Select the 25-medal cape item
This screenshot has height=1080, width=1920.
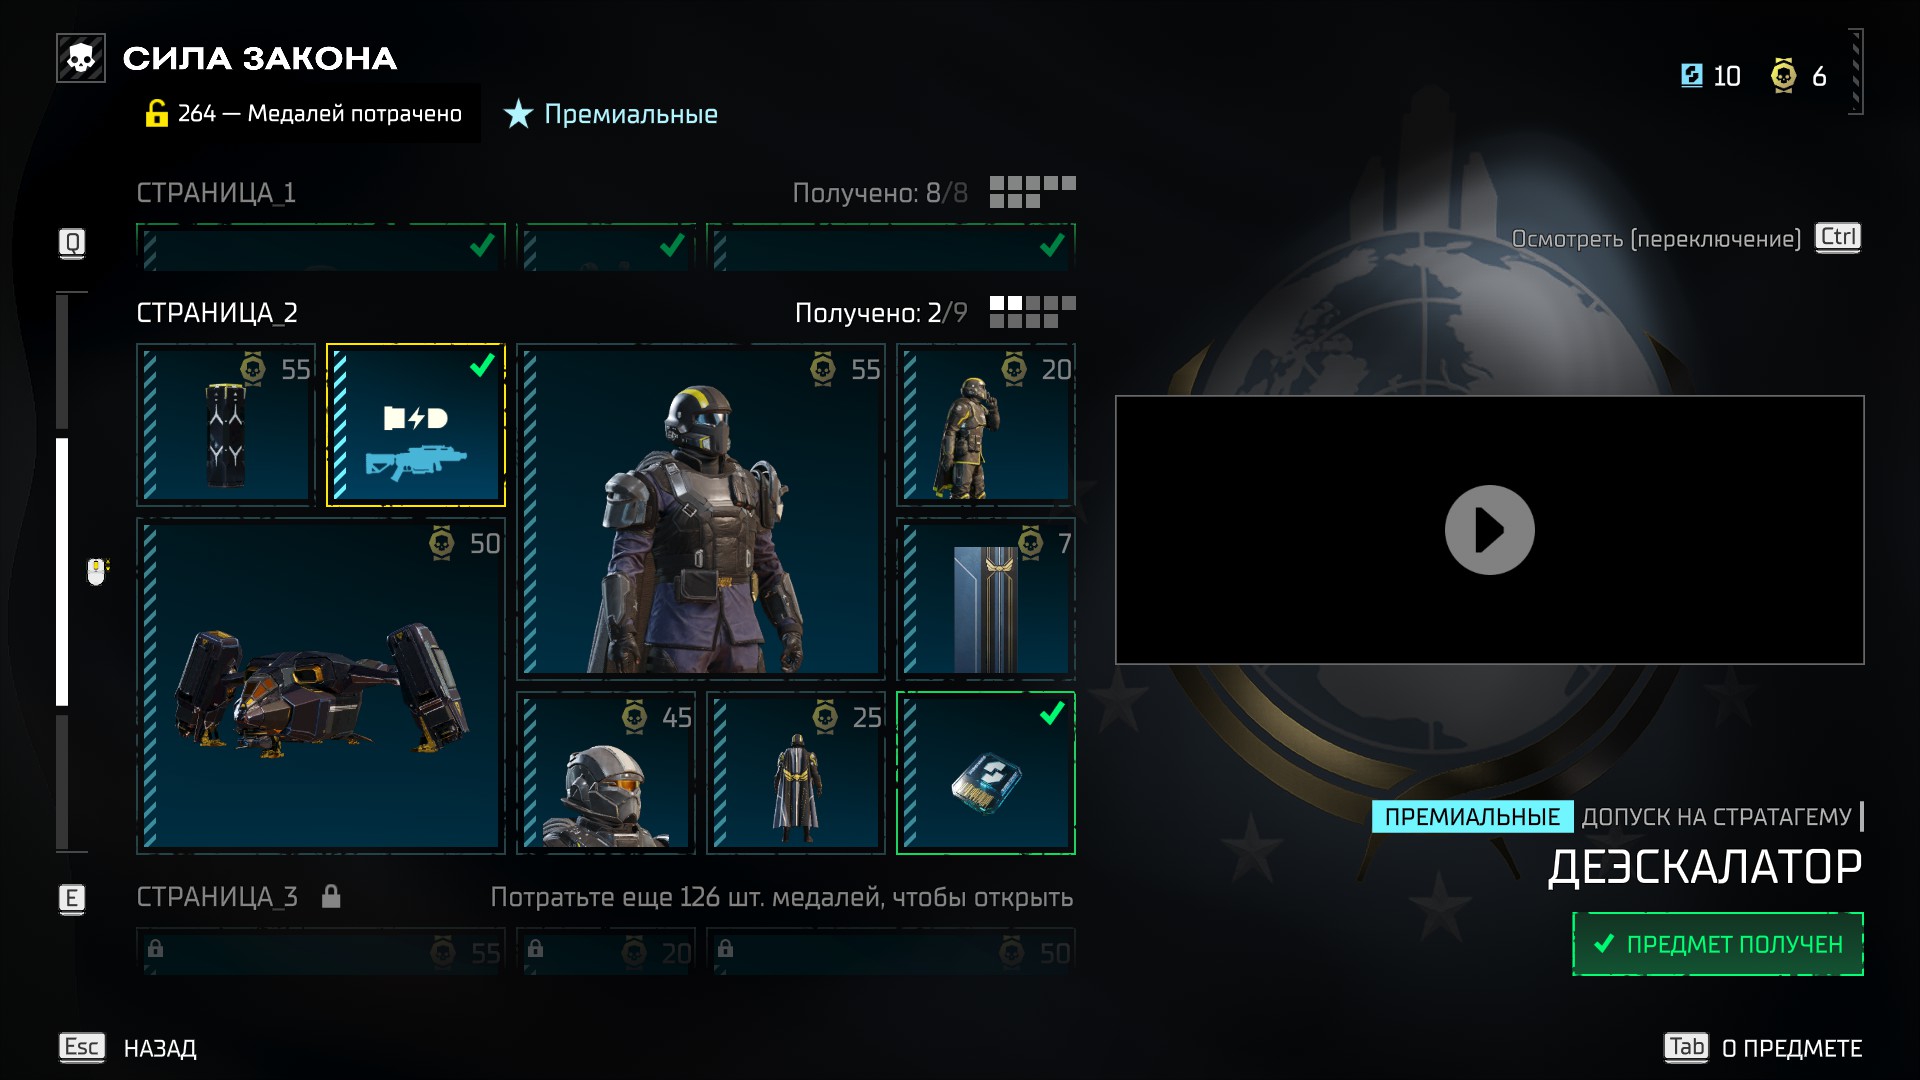click(795, 773)
